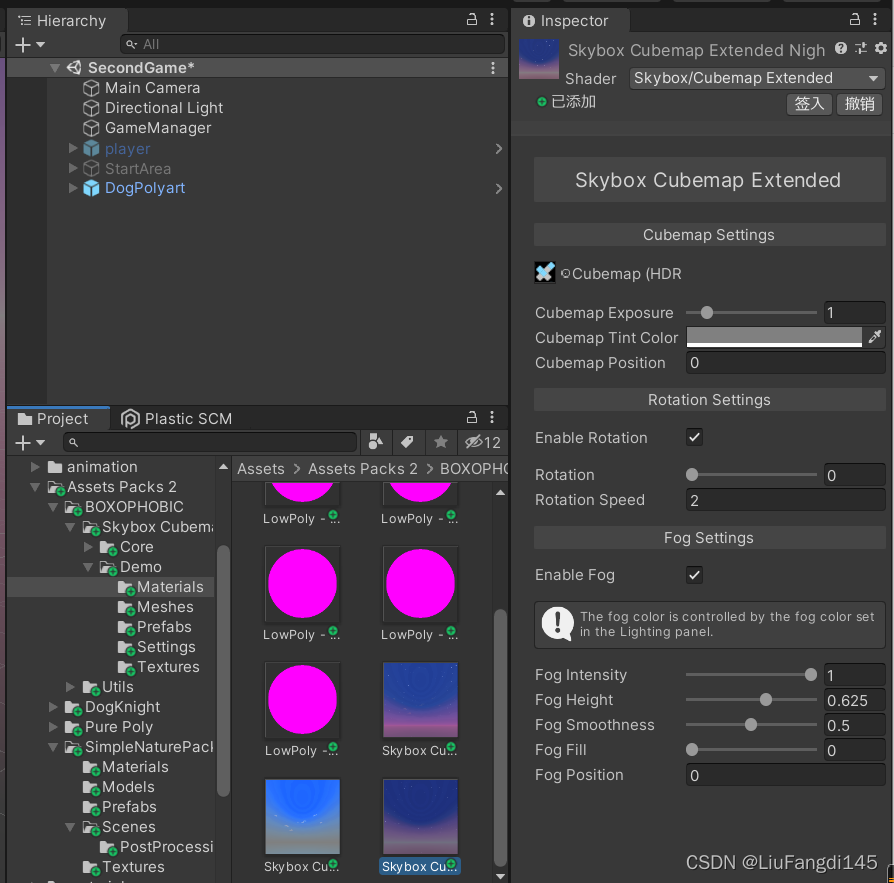Lock the Project panel
Image resolution: width=894 pixels, height=883 pixels.
[472, 417]
